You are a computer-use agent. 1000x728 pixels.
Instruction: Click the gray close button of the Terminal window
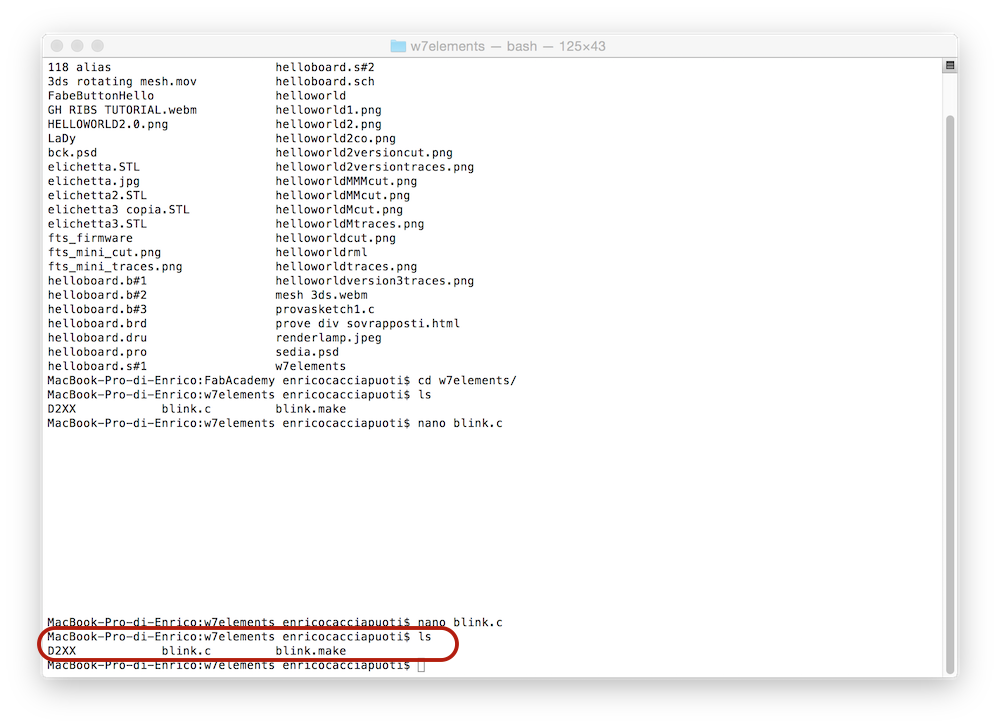tap(57, 46)
